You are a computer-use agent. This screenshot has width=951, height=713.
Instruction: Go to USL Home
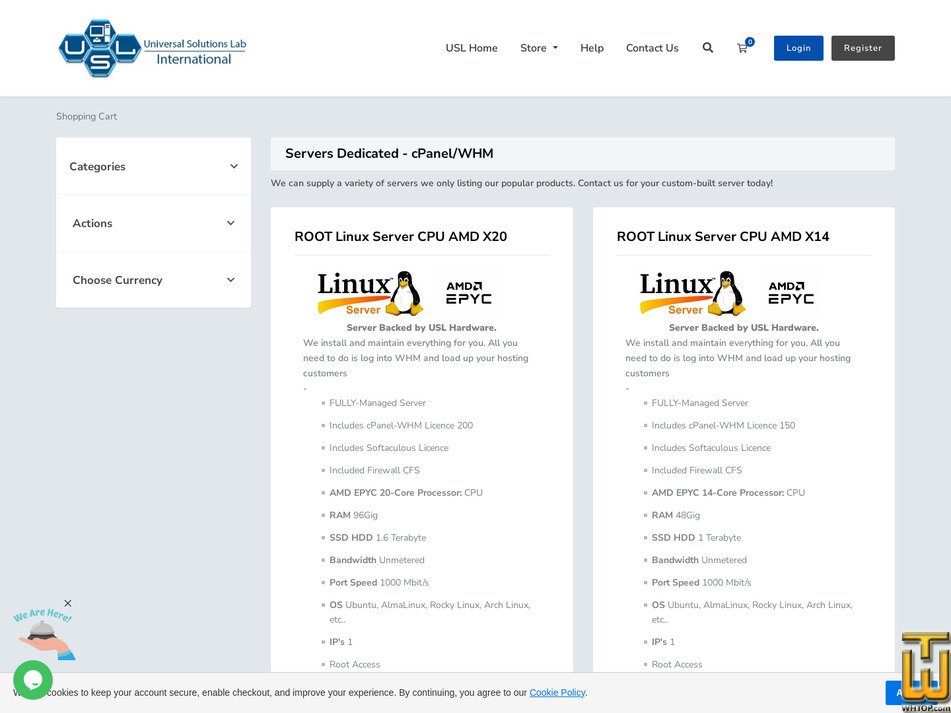471,48
